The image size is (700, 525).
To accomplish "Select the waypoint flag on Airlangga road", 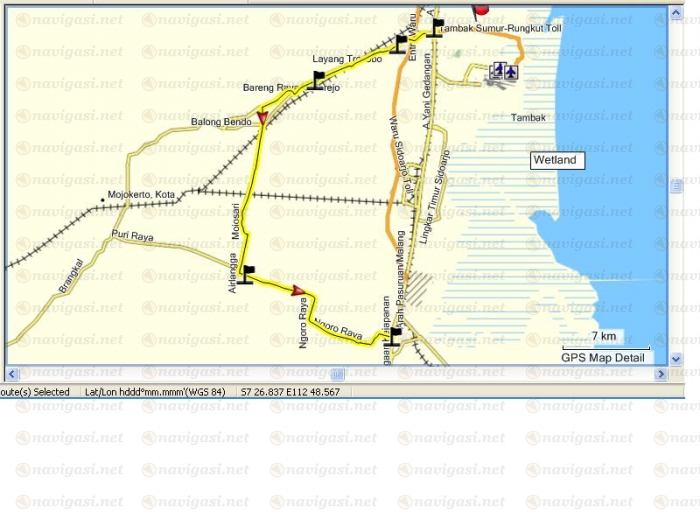I will [247, 274].
